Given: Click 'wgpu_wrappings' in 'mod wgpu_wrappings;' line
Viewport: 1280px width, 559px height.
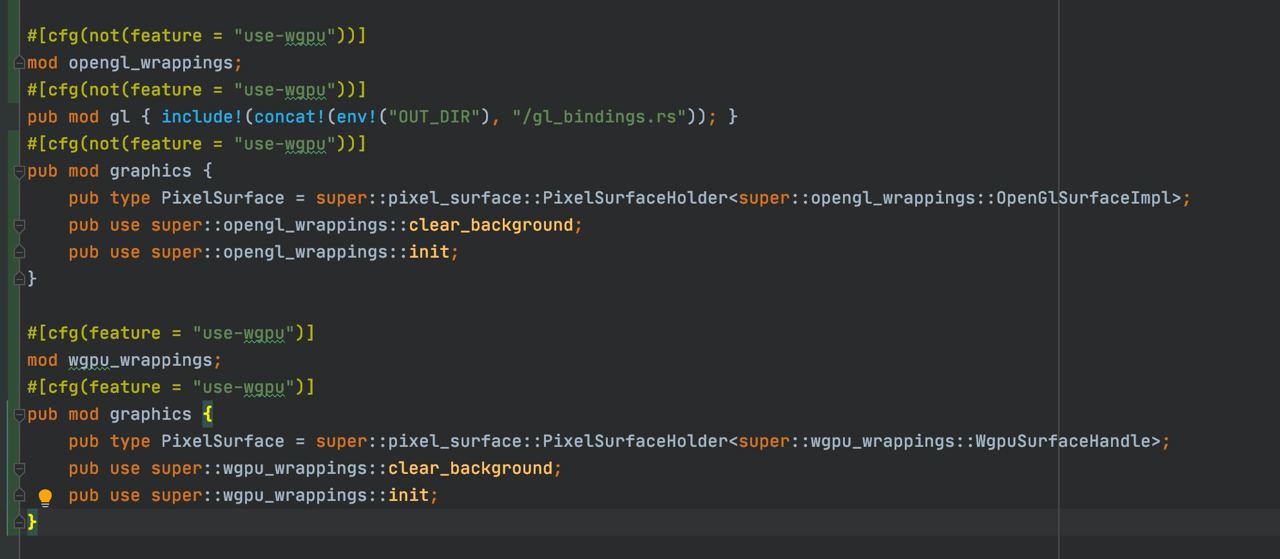Looking at the screenshot, I should [140, 360].
